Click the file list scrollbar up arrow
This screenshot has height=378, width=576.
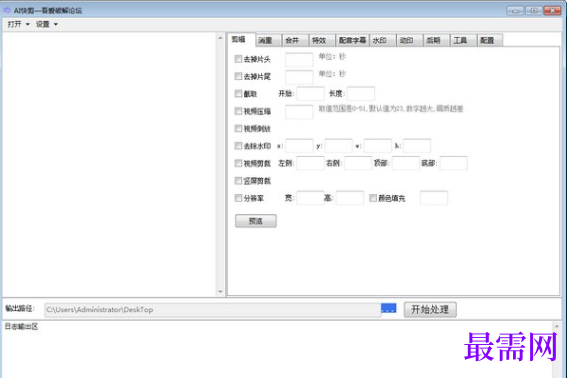[x=220, y=38]
